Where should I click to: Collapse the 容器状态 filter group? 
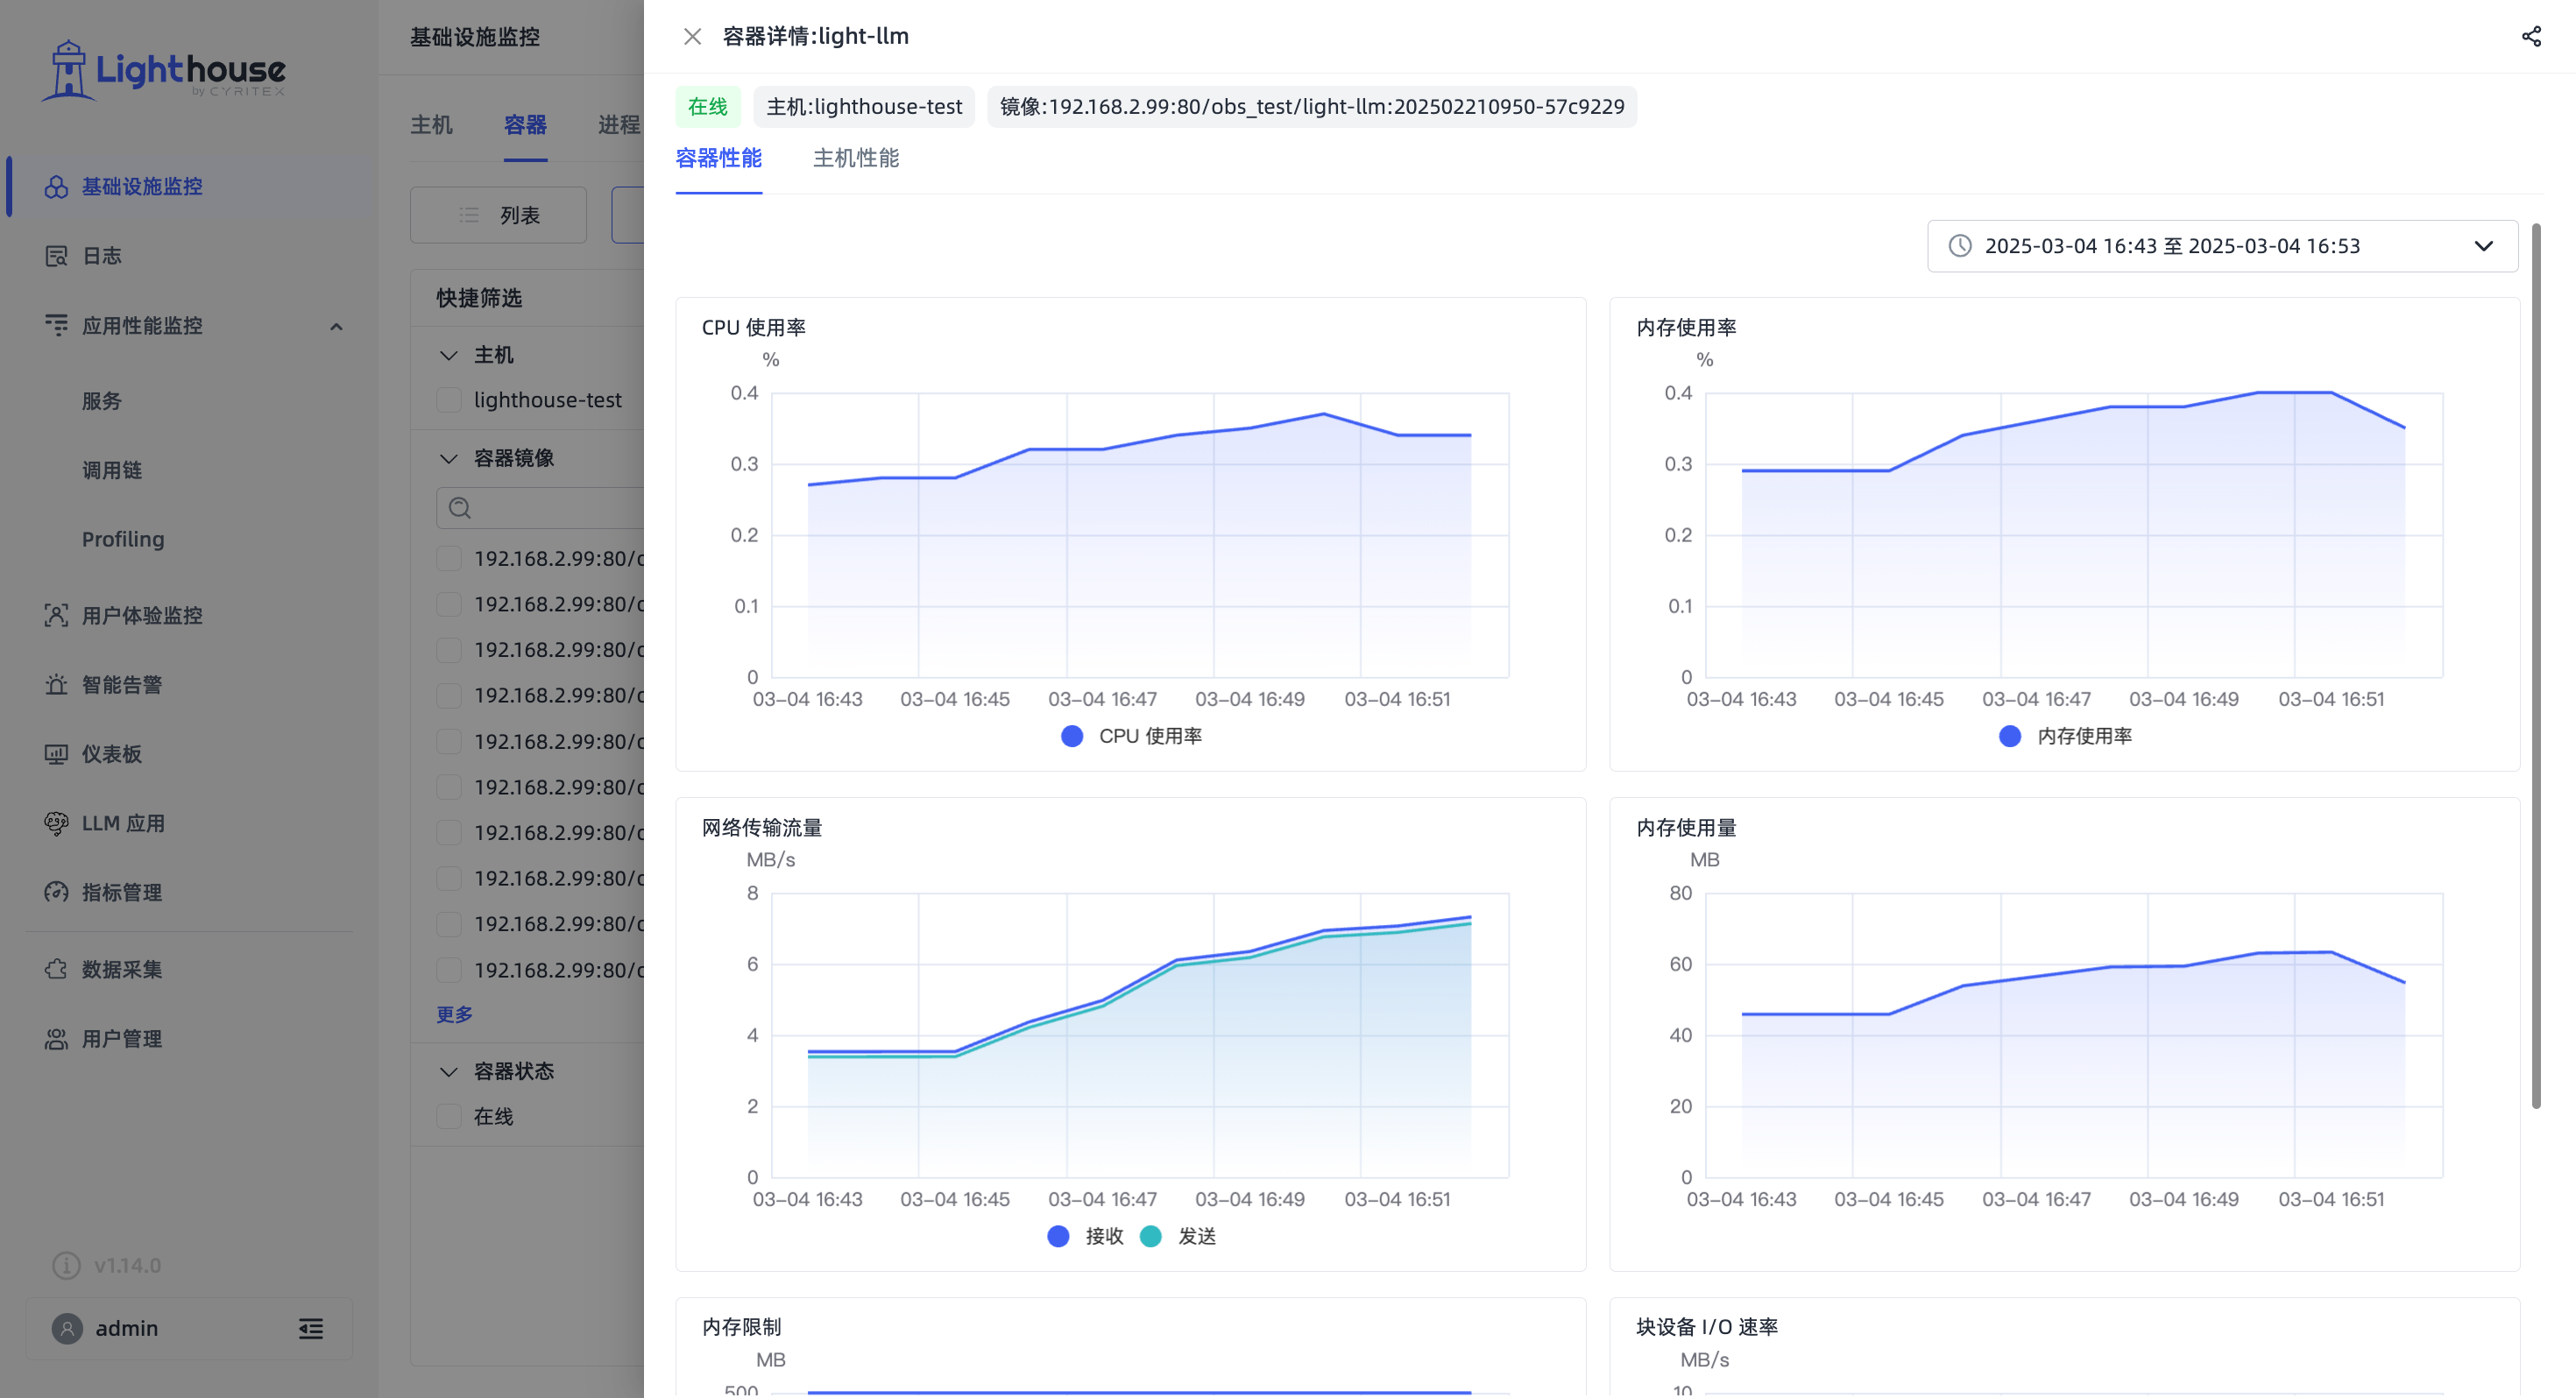coord(449,1071)
